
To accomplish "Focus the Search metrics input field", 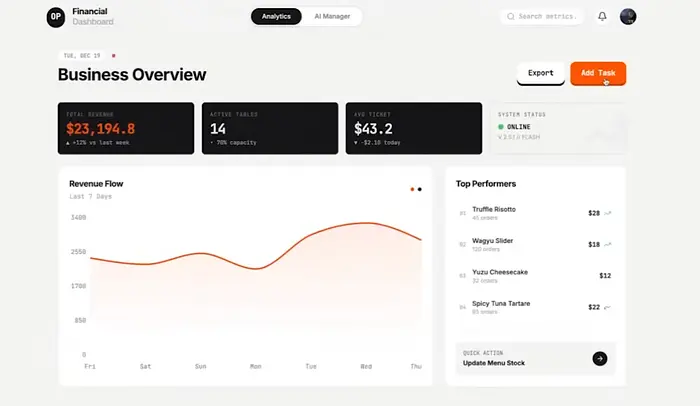I will 547,17.
